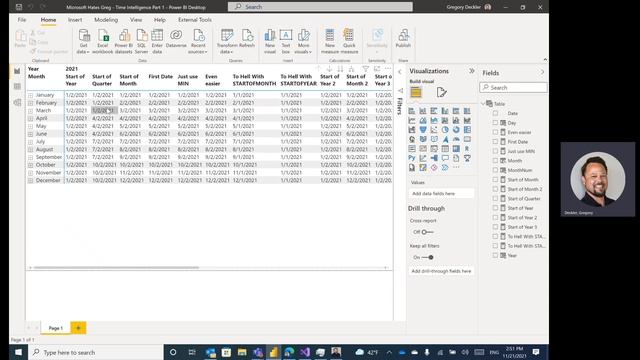Click the Fields pane search box
The image size is (640, 360).
(513, 88)
